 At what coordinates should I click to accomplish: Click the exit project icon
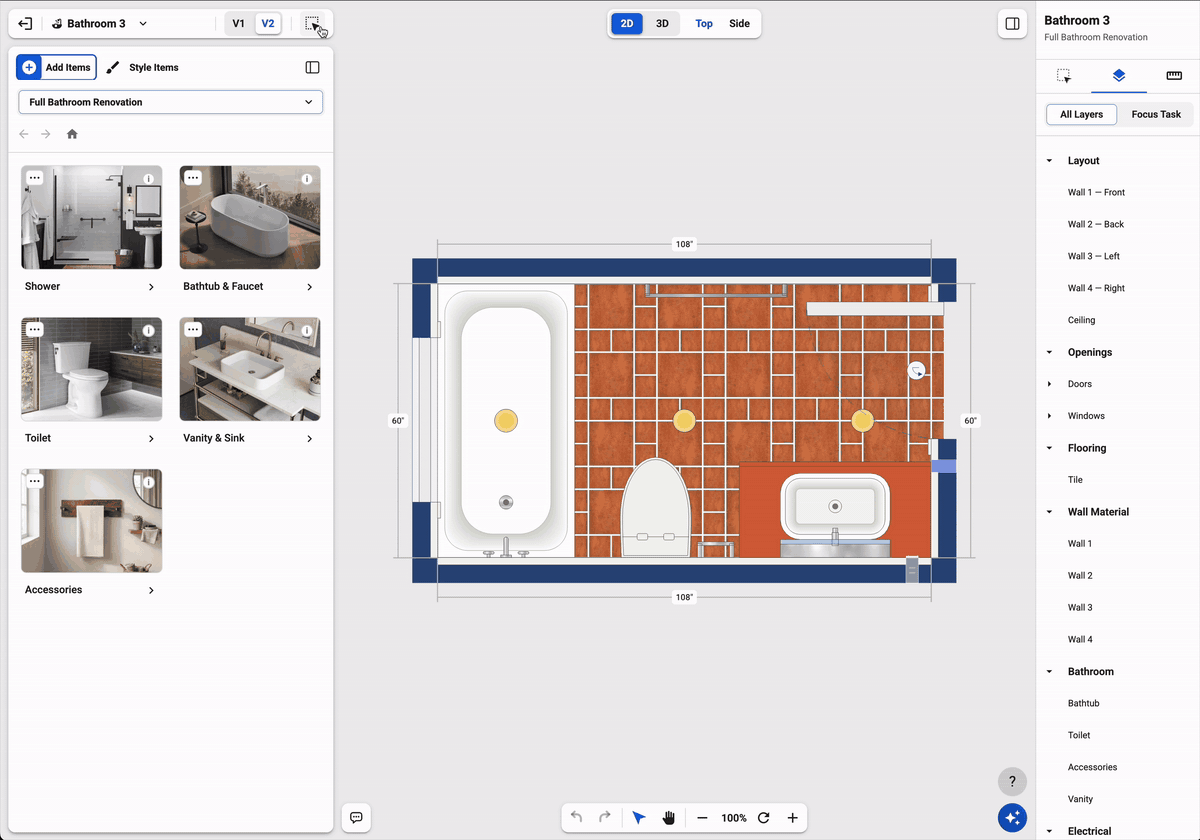[25, 24]
